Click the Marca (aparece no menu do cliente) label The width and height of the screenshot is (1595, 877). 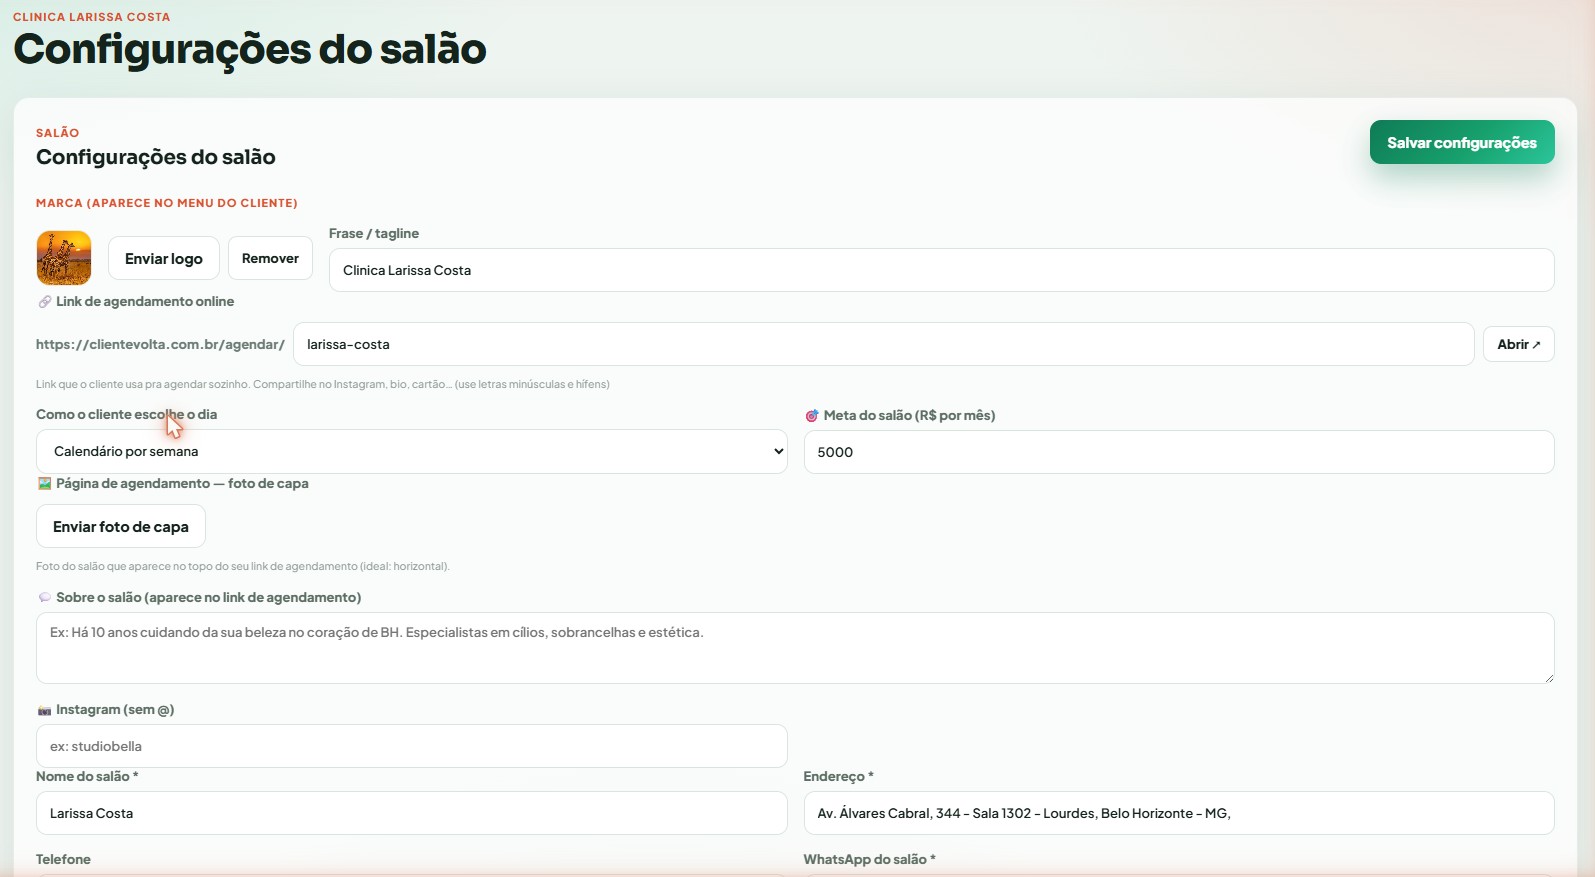click(167, 203)
